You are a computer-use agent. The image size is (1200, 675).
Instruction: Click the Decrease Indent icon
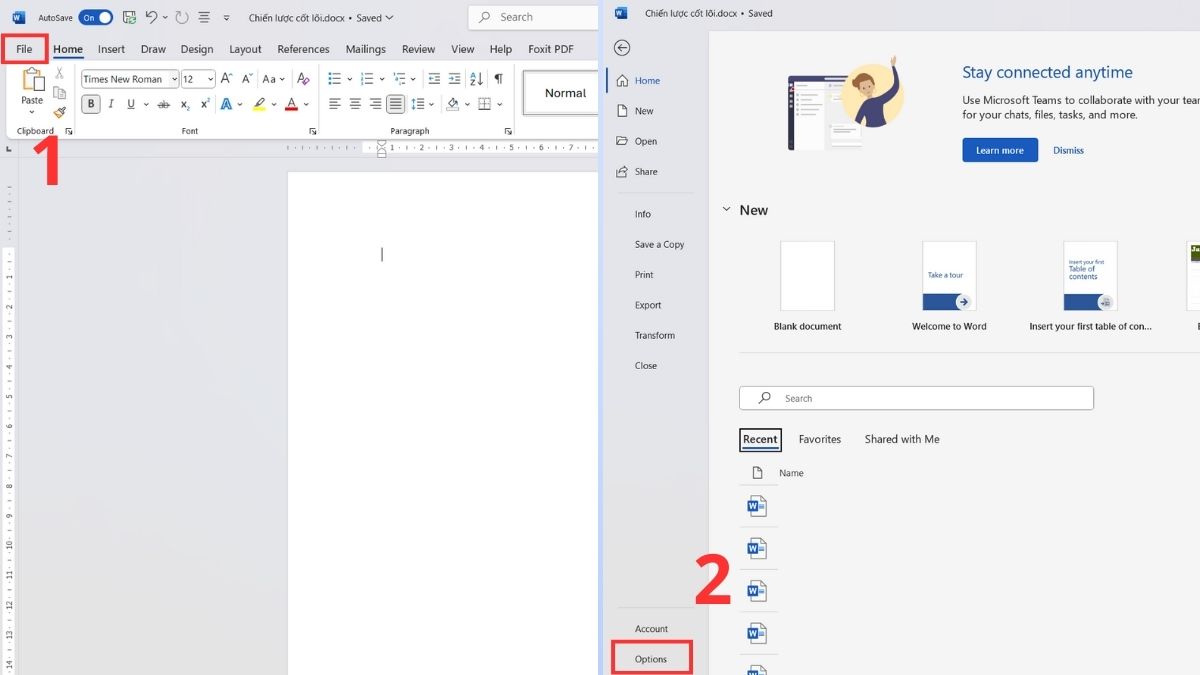(433, 78)
